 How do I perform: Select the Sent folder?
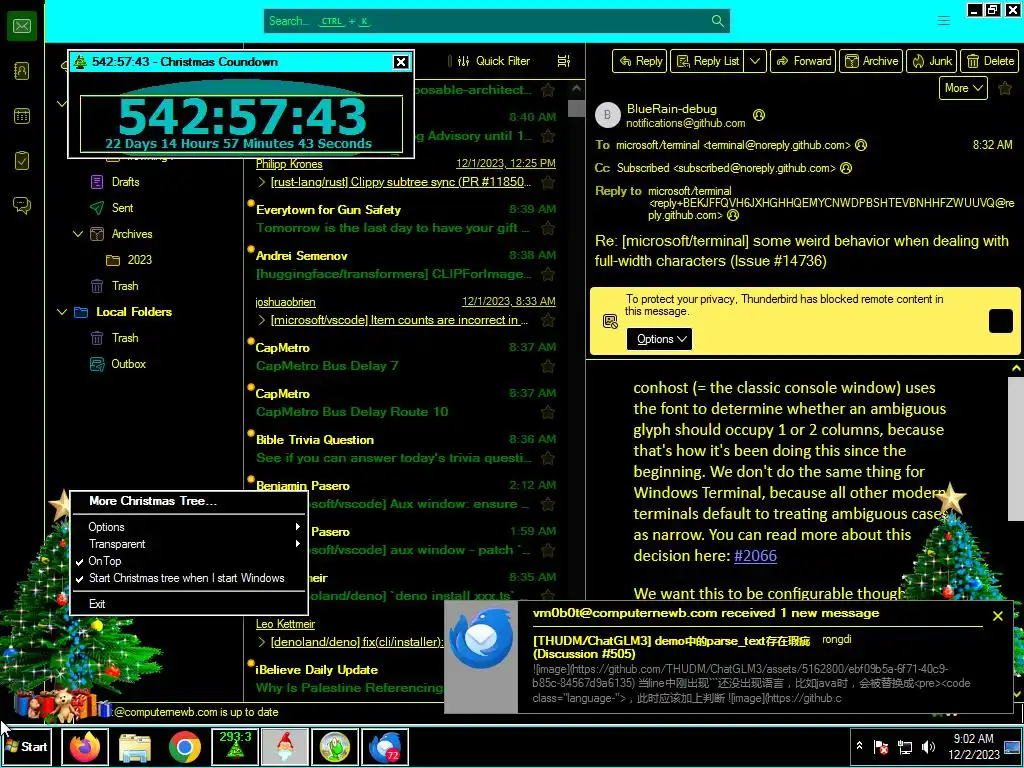122,208
